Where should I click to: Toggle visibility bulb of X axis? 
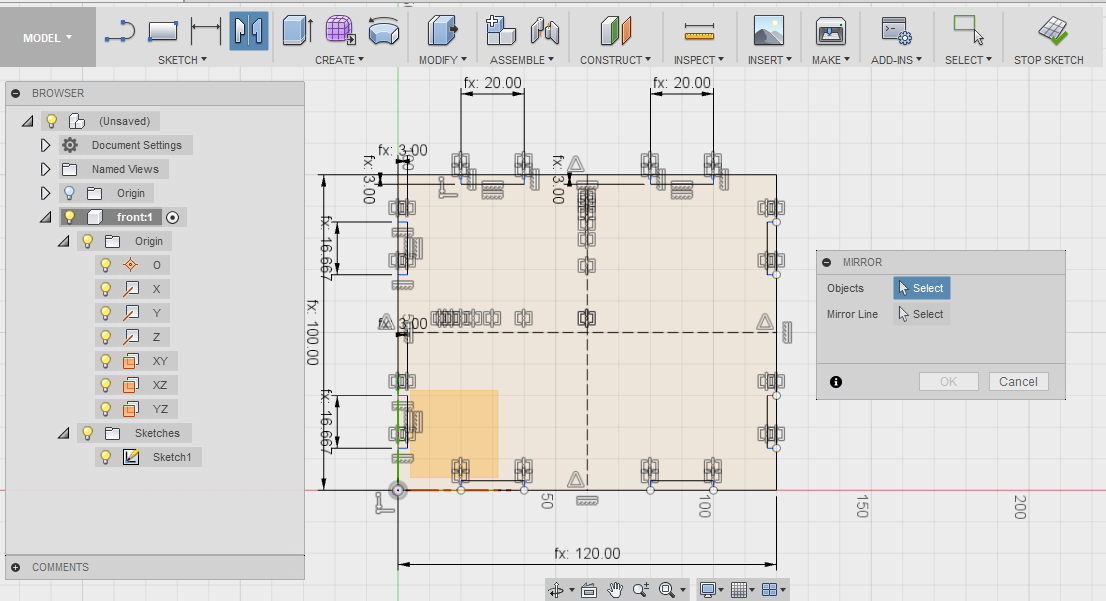(105, 289)
